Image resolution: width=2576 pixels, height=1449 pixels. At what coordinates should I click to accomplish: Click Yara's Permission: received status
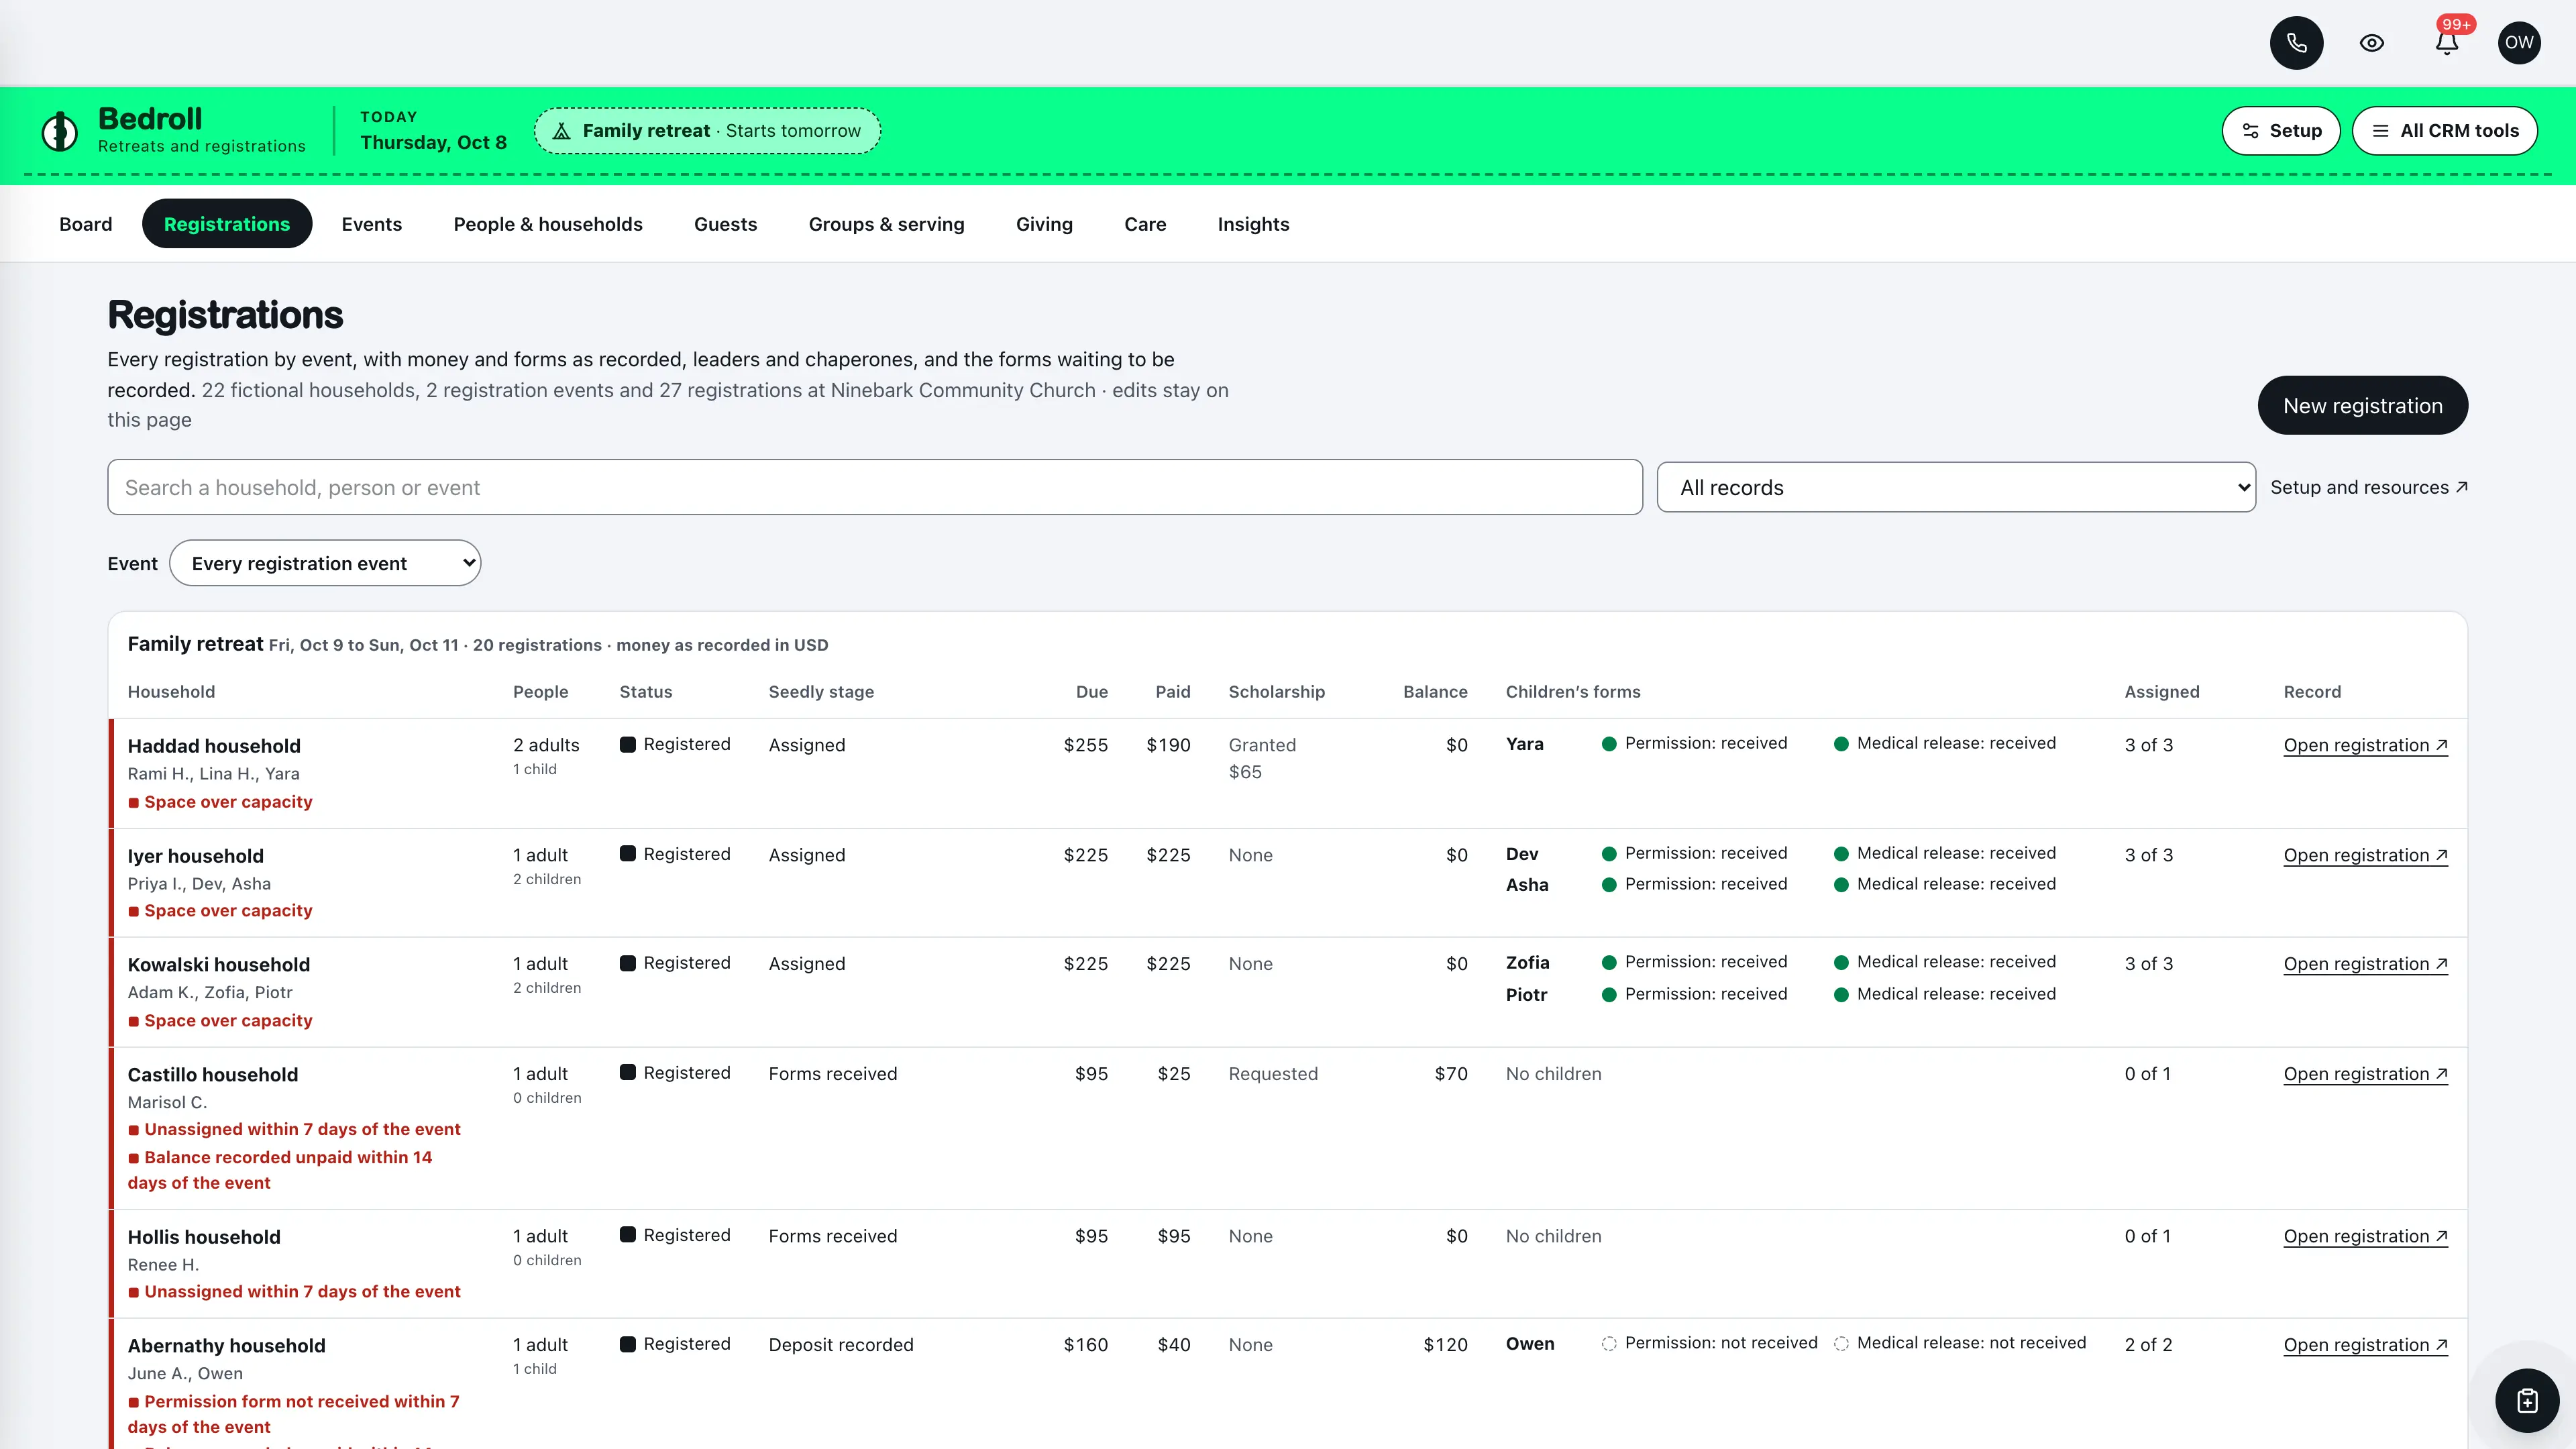[x=1694, y=743]
